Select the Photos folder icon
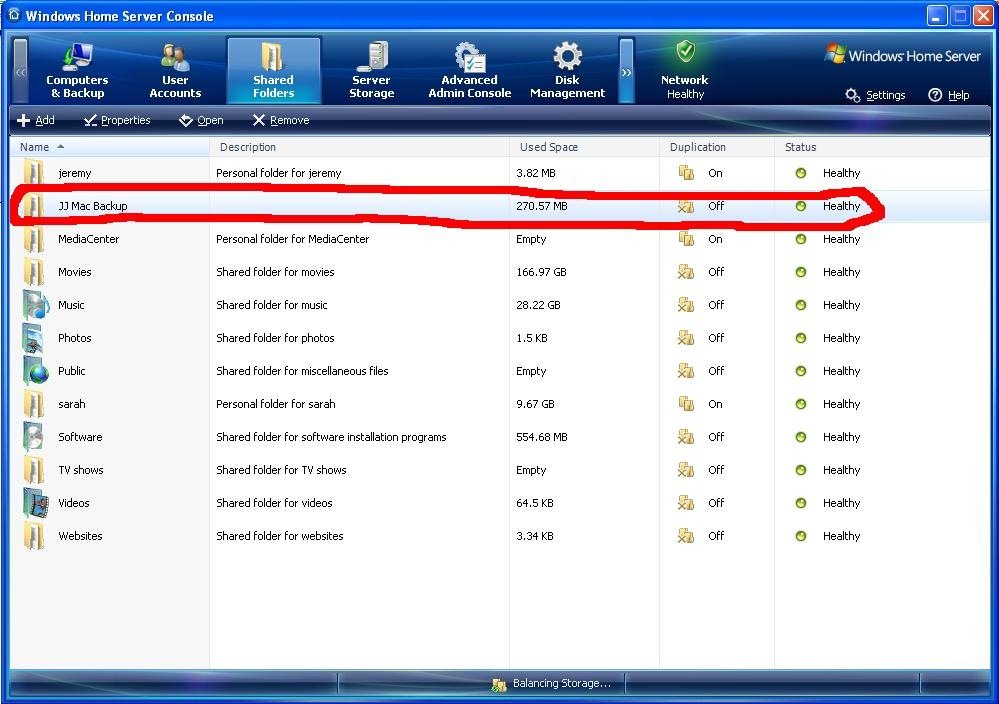The height and width of the screenshot is (704, 999). 34,338
